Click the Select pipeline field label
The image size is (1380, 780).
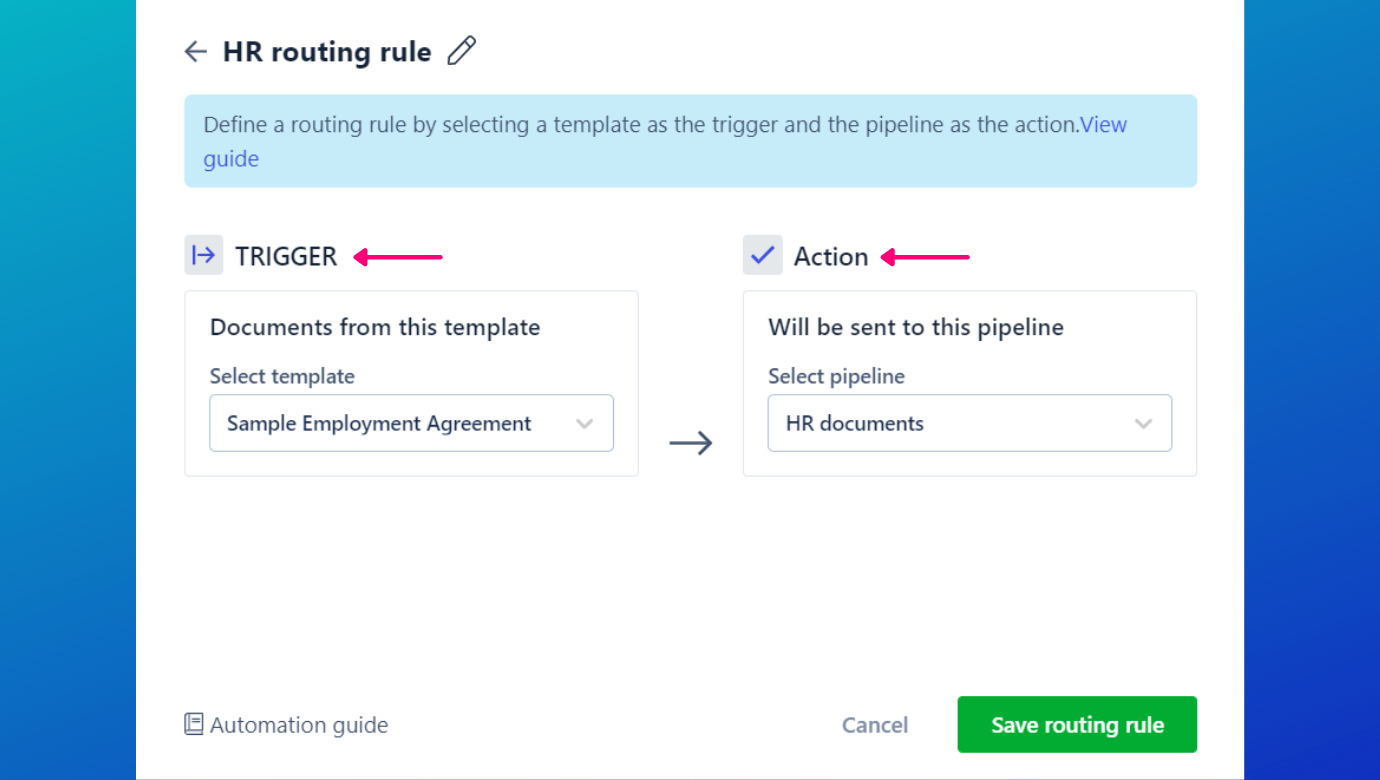pos(836,376)
